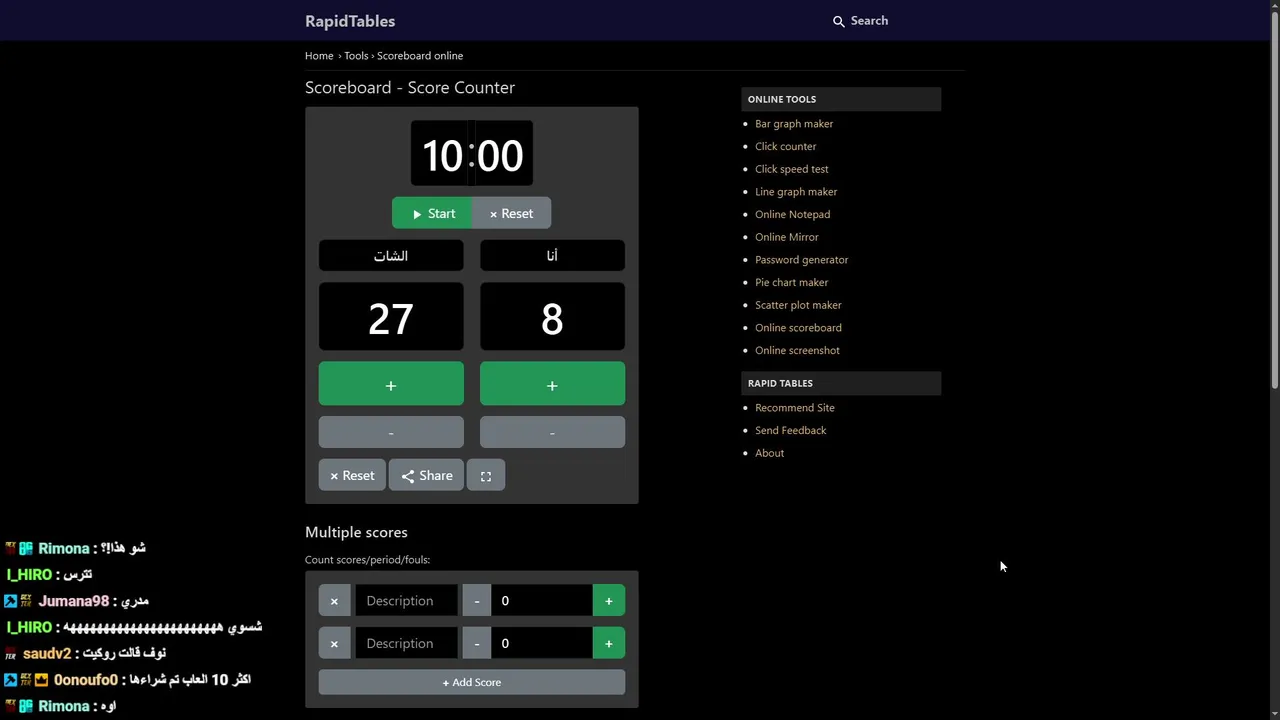Open Tools breadcrumb link
Screen dimensions: 1280x720
coord(356,56)
